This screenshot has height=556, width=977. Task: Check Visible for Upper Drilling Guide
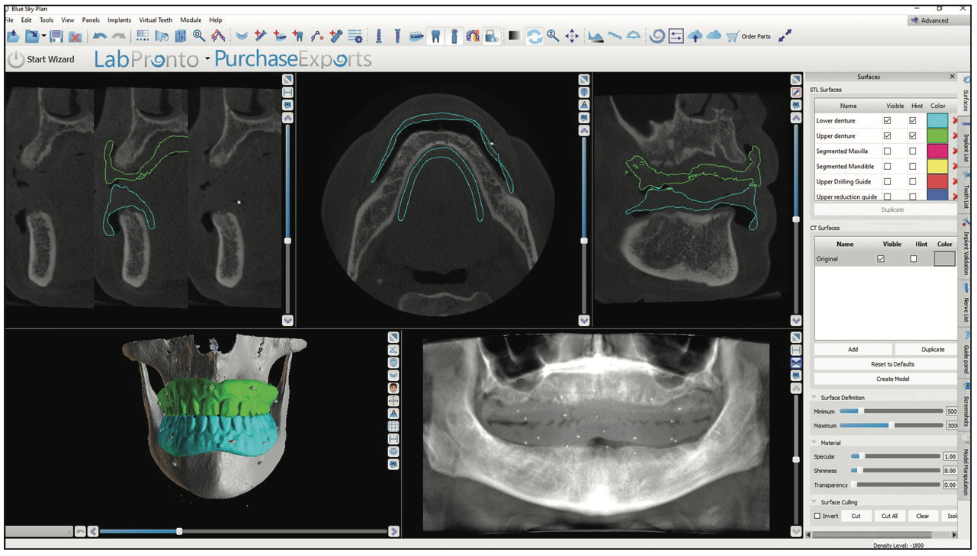point(887,181)
